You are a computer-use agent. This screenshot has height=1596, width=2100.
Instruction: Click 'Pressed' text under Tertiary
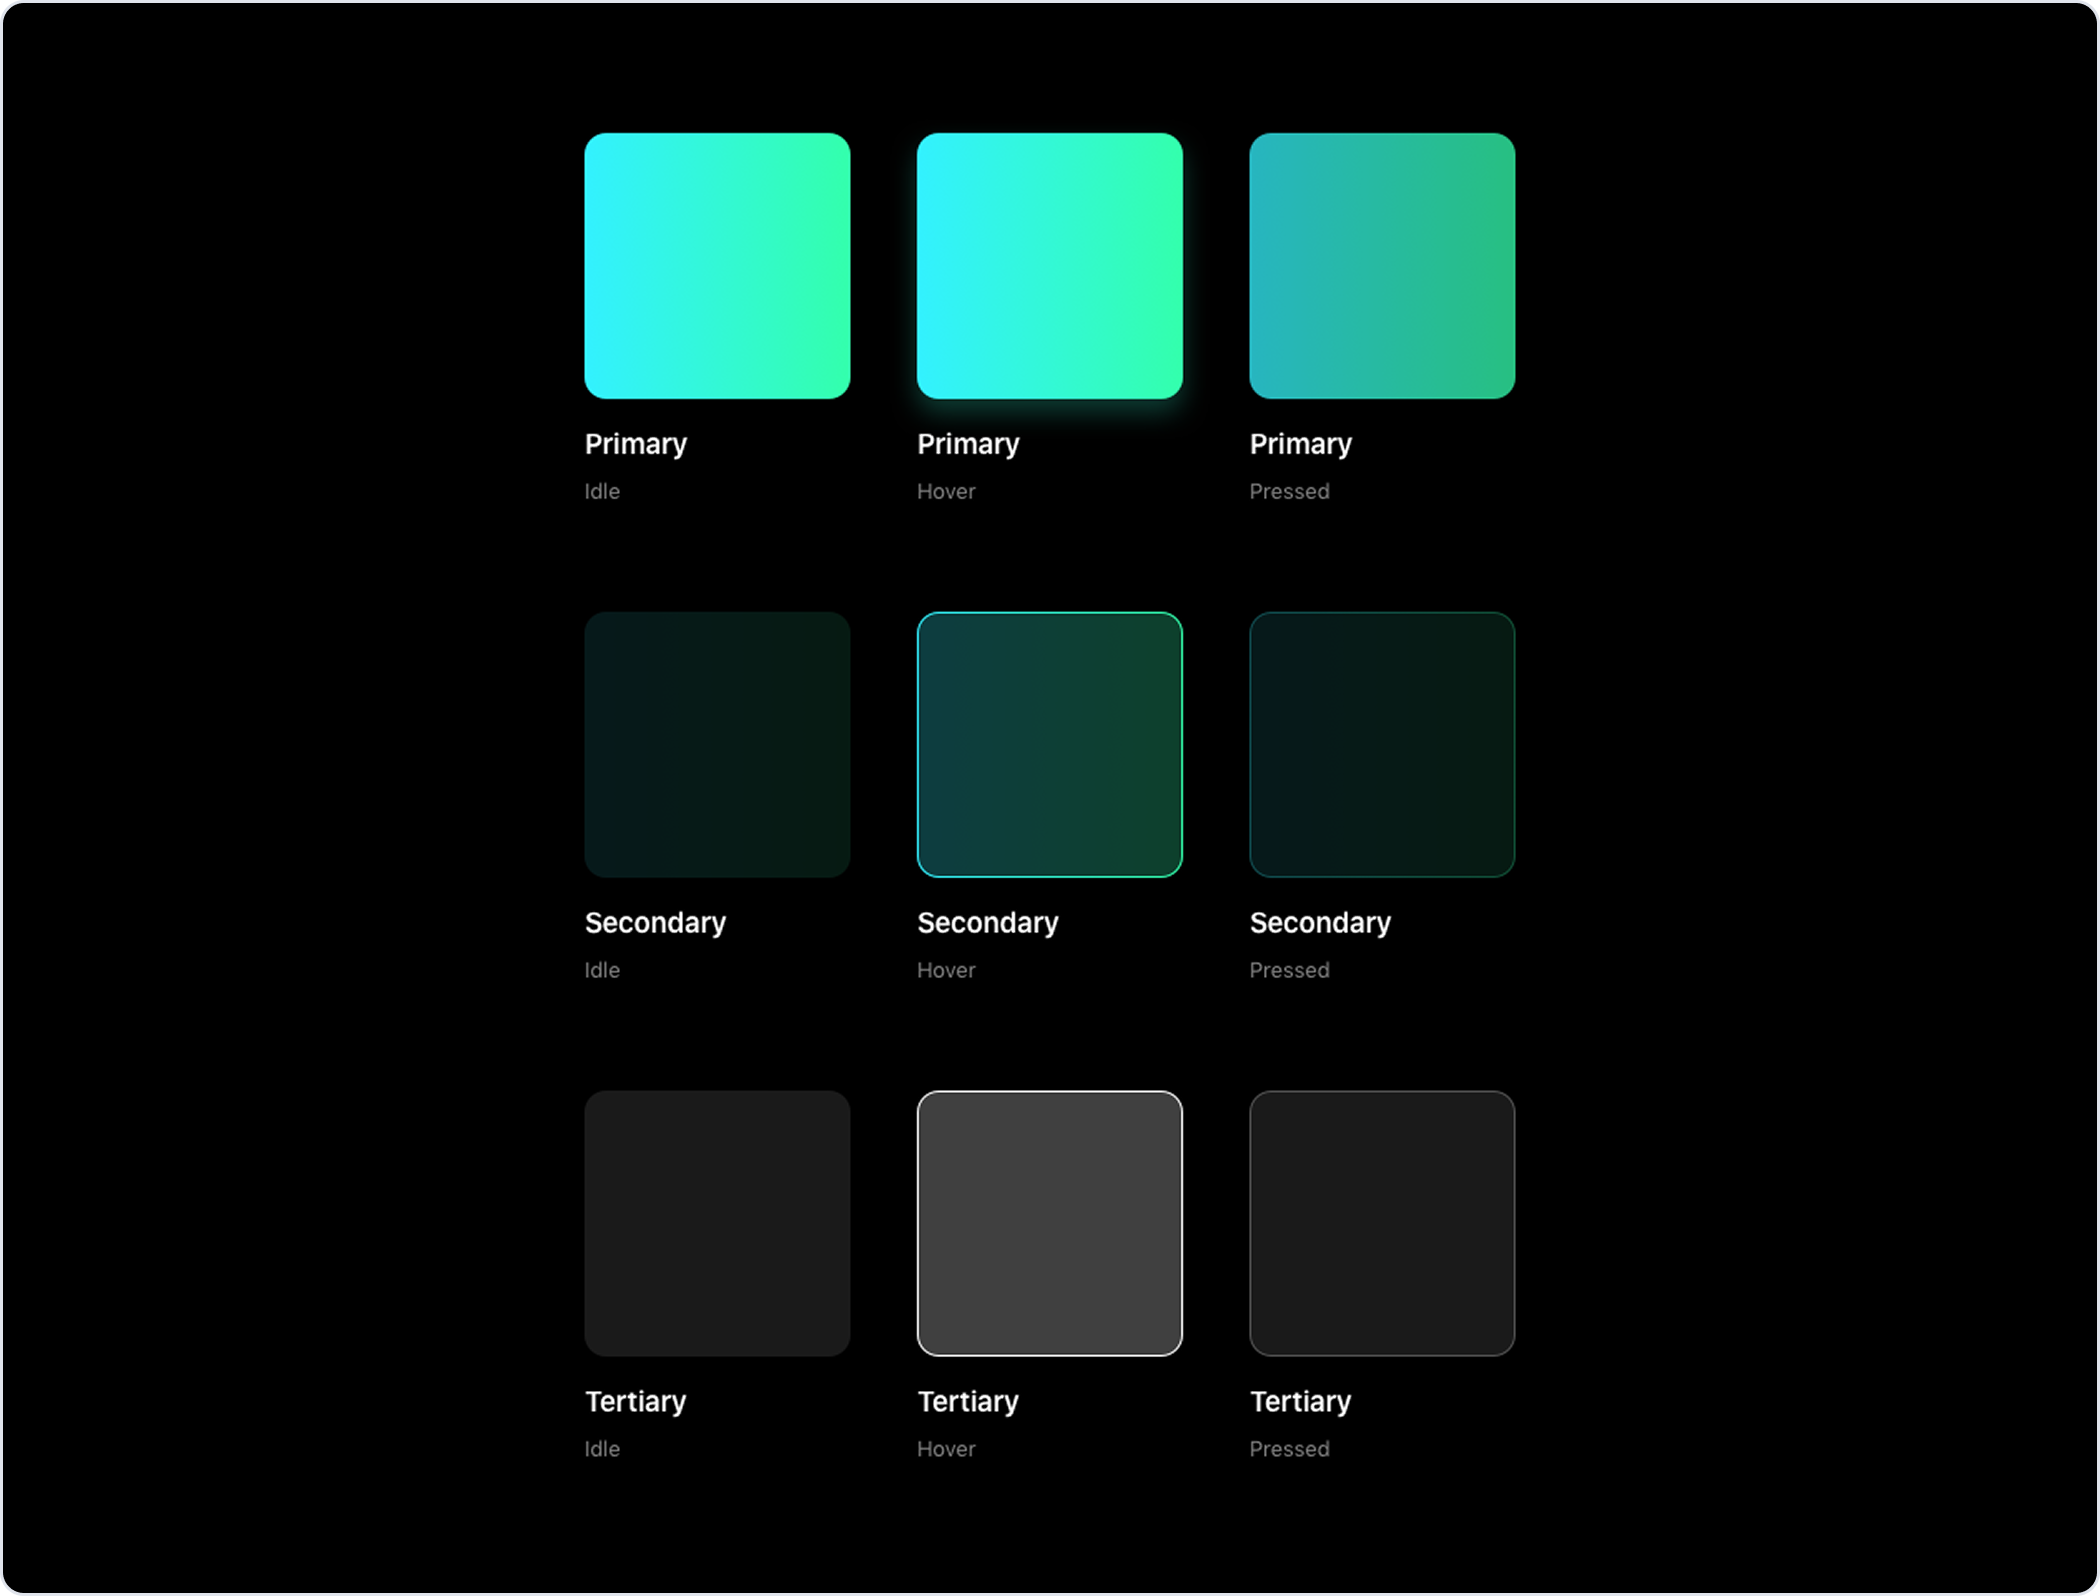[x=1290, y=1450]
